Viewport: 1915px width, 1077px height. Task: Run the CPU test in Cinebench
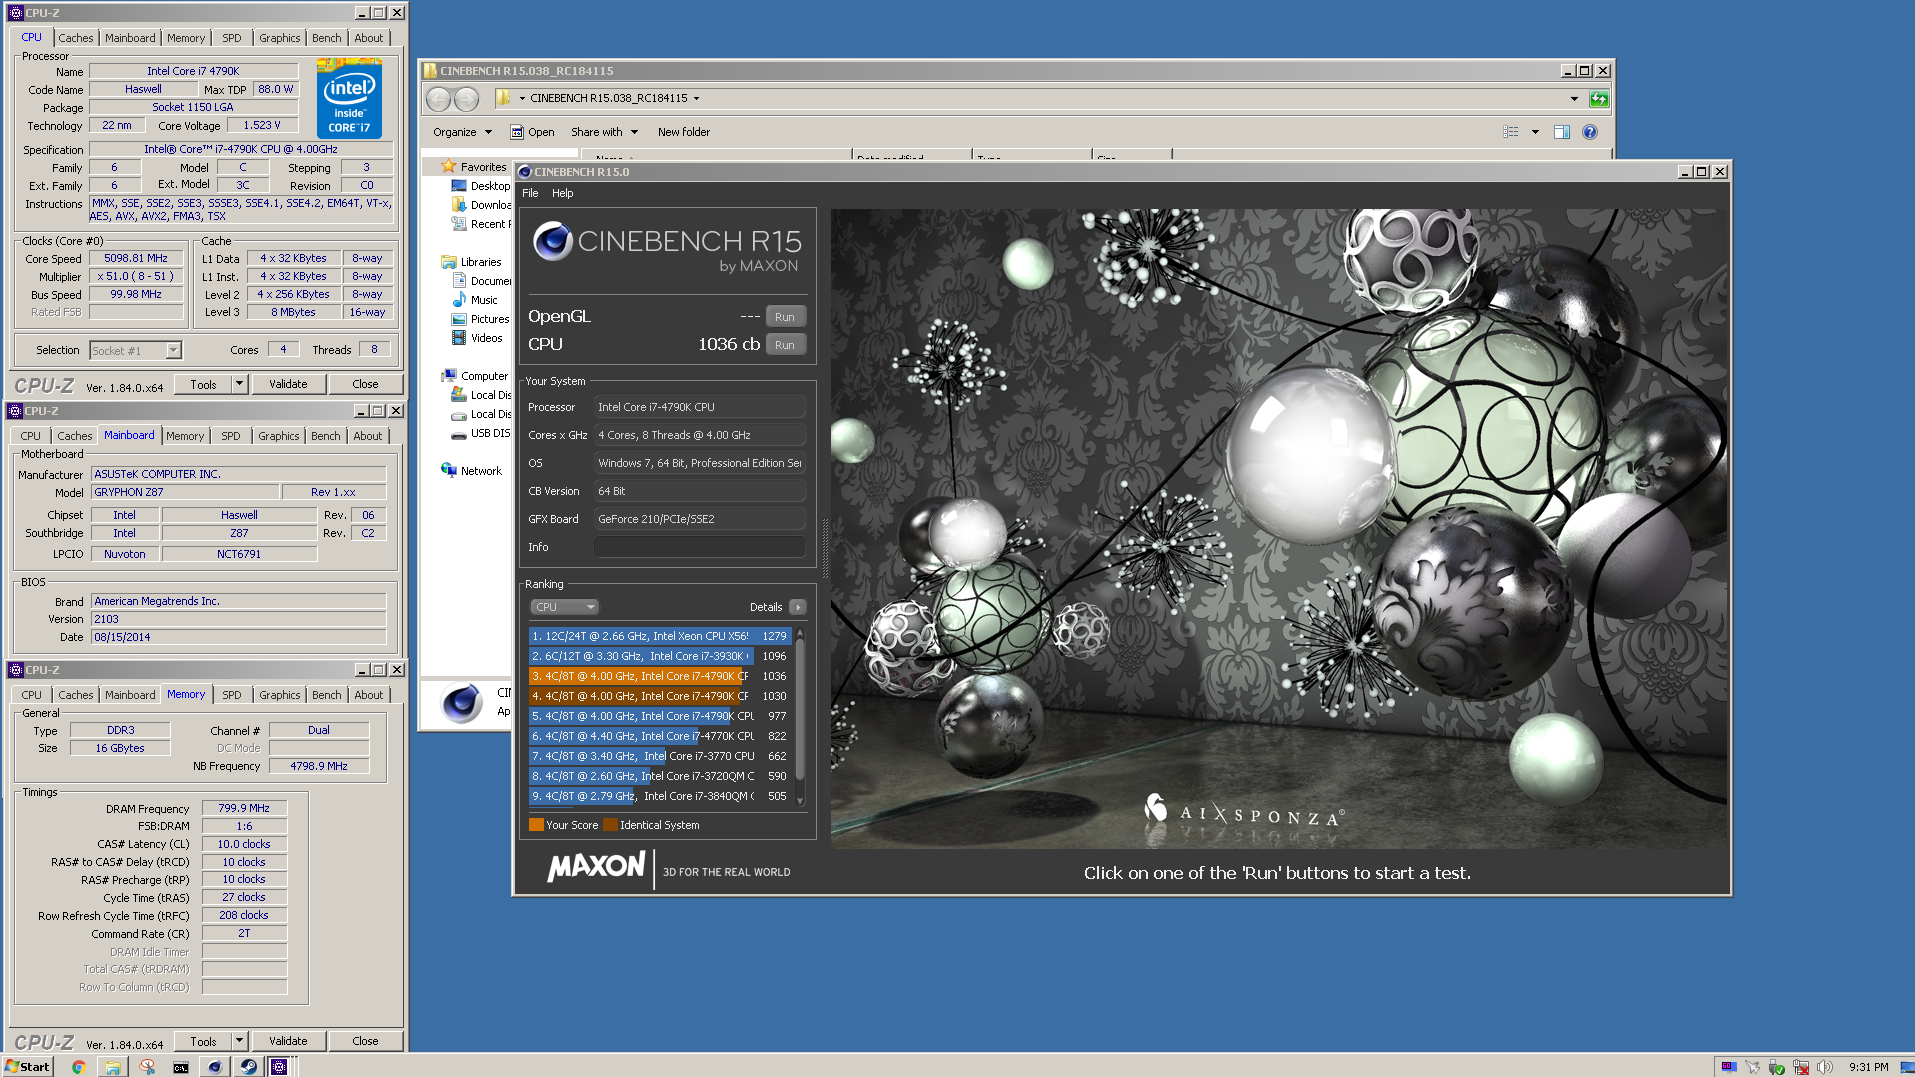tap(785, 345)
